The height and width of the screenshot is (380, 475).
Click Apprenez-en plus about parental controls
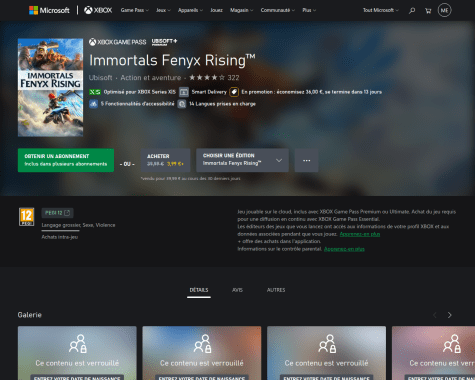(344, 249)
